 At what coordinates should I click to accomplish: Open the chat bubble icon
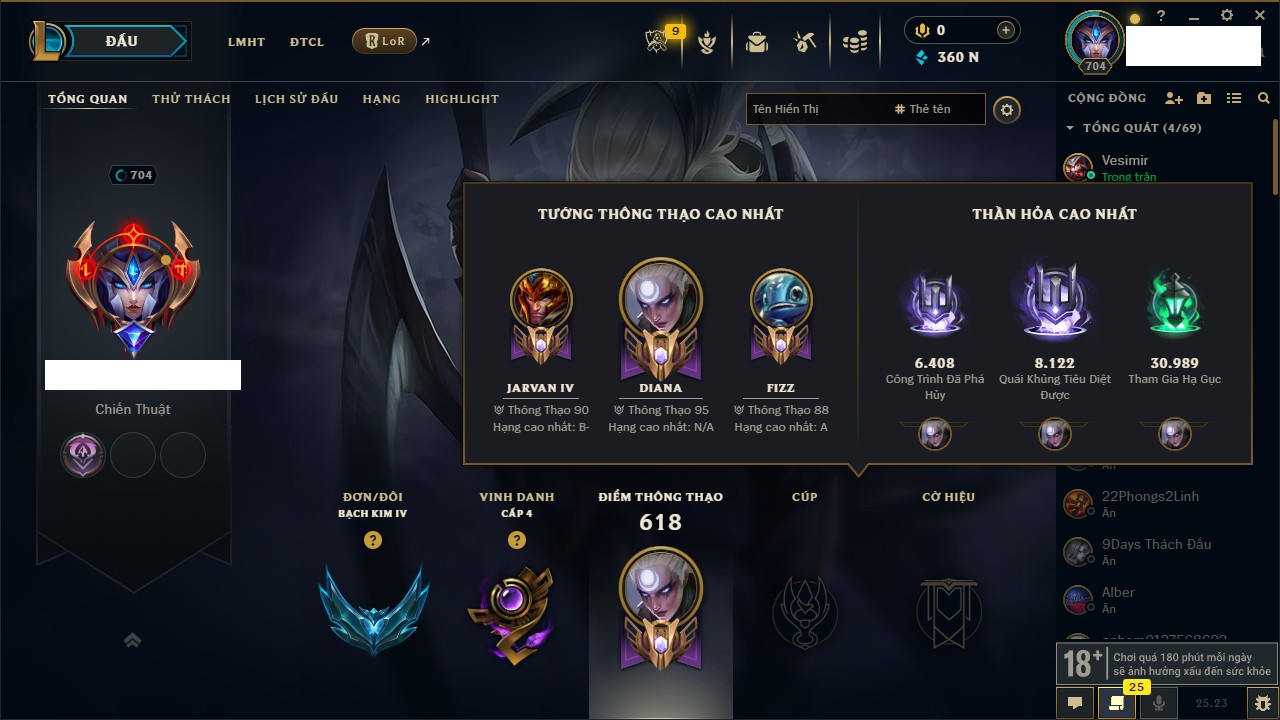1075,703
